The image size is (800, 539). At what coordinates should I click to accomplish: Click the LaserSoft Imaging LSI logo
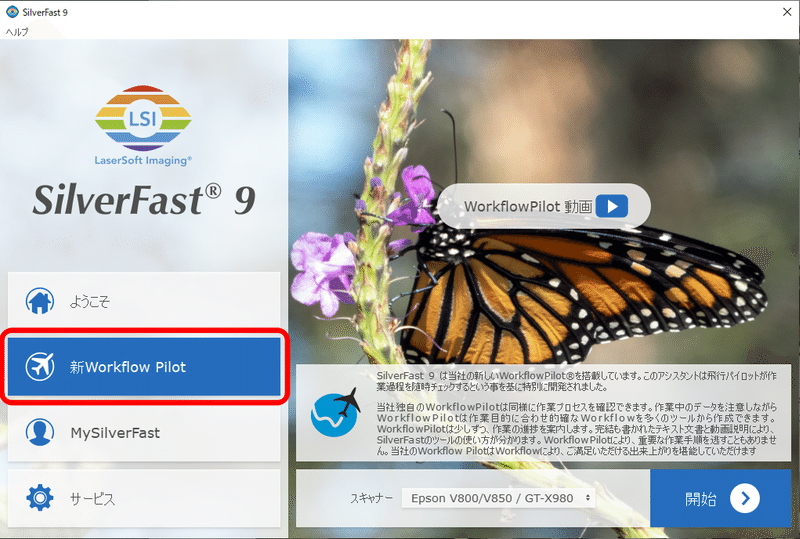(x=143, y=126)
